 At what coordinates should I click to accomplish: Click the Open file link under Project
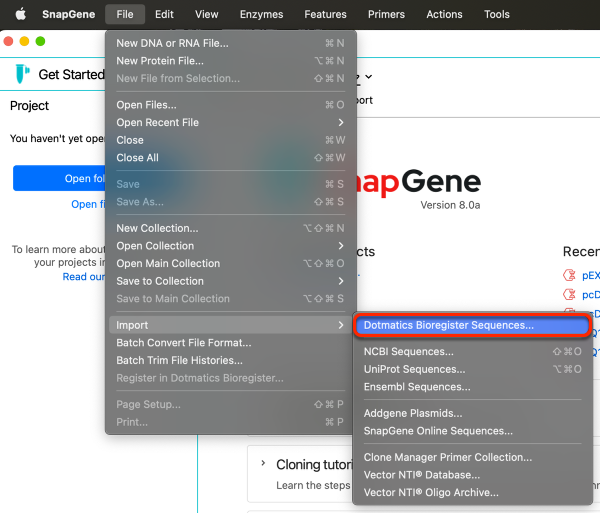88,204
